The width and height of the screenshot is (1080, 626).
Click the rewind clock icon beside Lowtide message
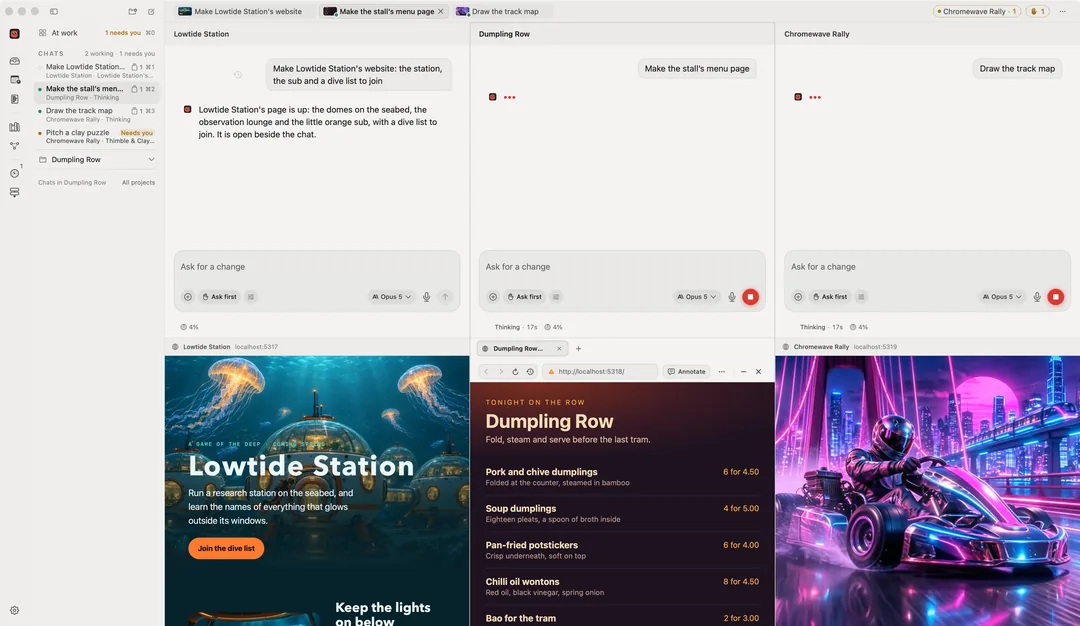(x=238, y=74)
